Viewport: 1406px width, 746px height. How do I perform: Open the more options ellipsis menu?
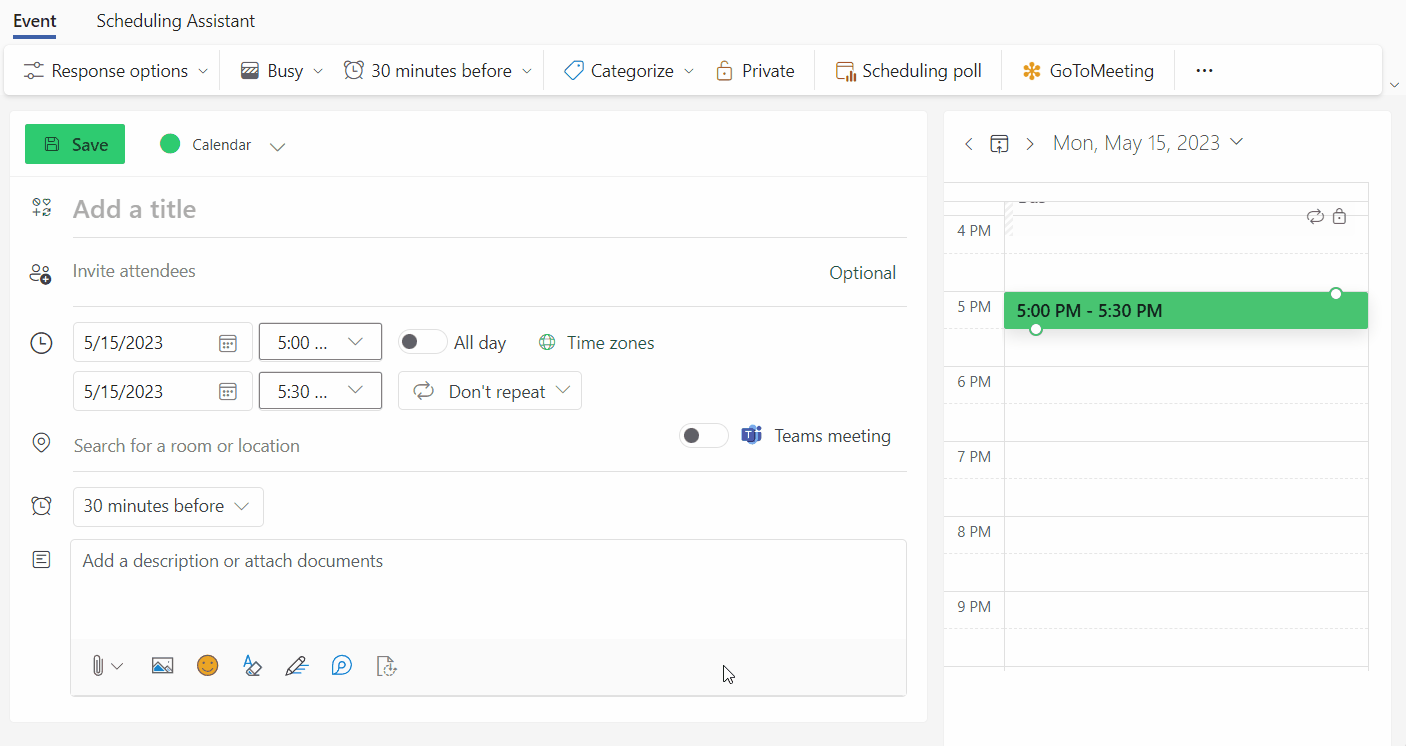tap(1204, 70)
